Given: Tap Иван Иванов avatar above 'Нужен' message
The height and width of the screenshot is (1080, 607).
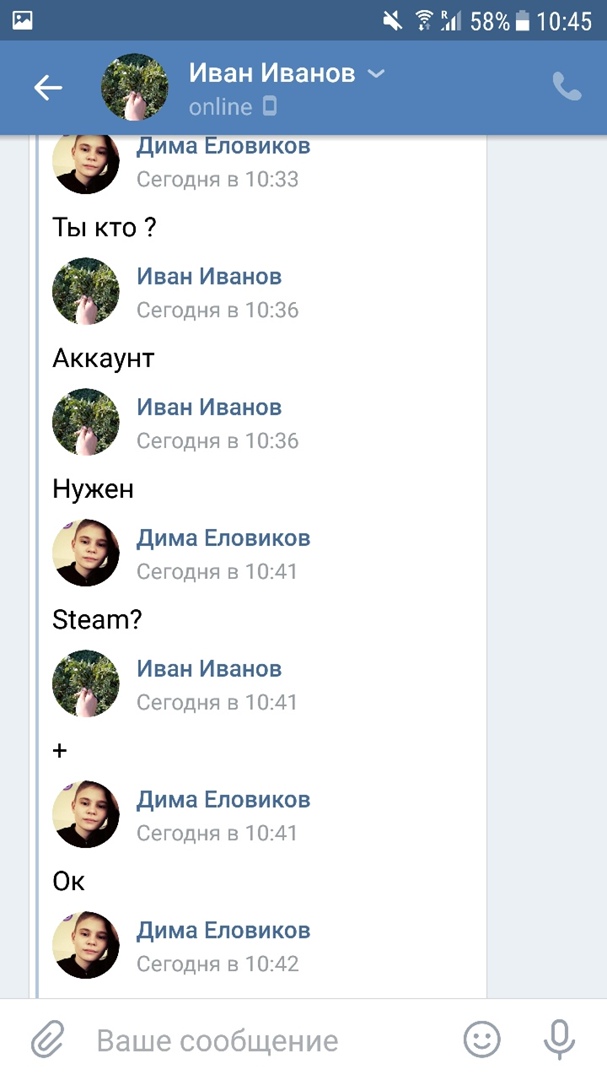Looking at the screenshot, I should coord(86,422).
